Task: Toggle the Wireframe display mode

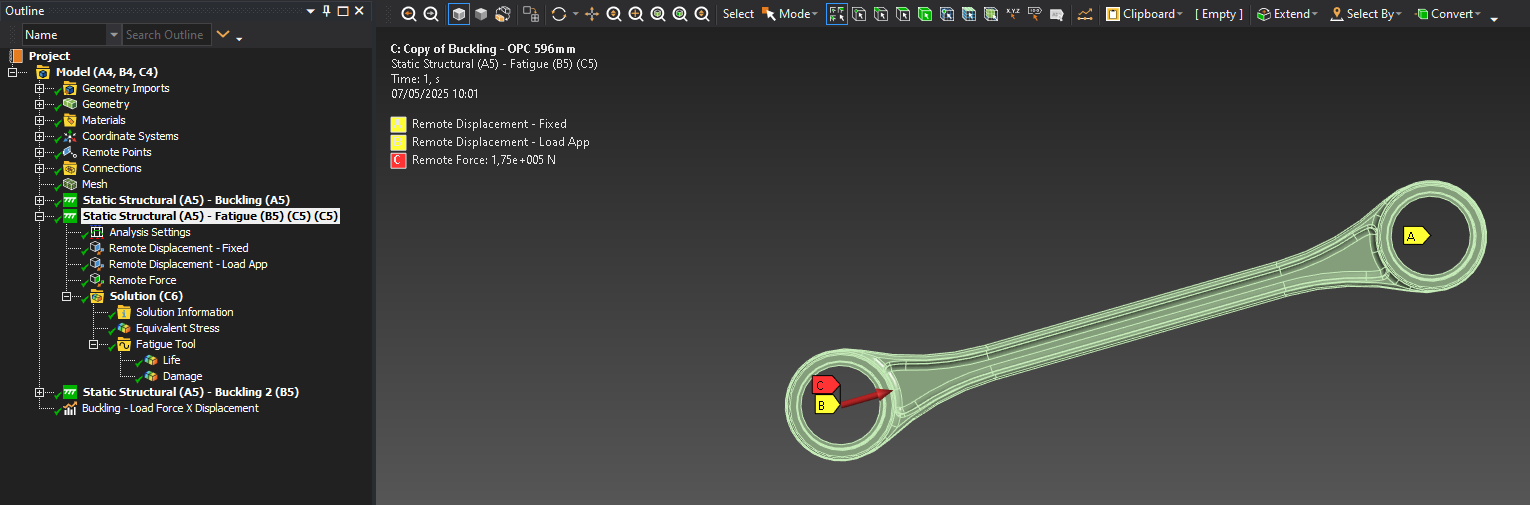Action: coord(481,14)
